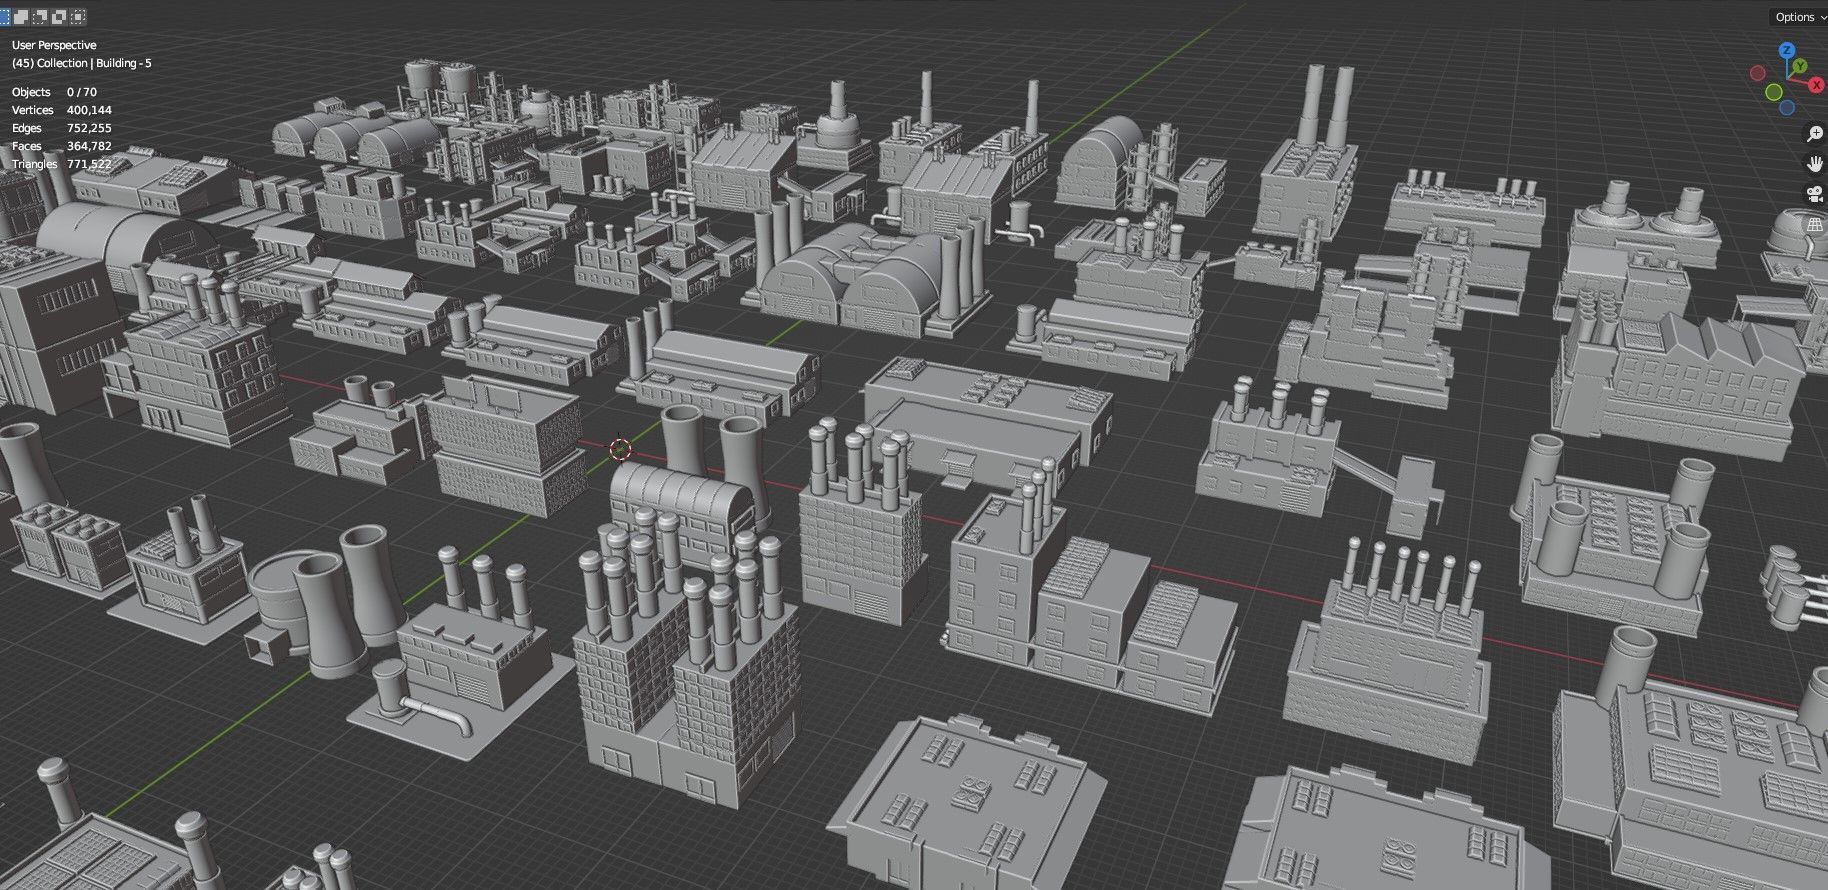
Task: Pick the Subtract Selection mode icon
Action: pos(40,17)
